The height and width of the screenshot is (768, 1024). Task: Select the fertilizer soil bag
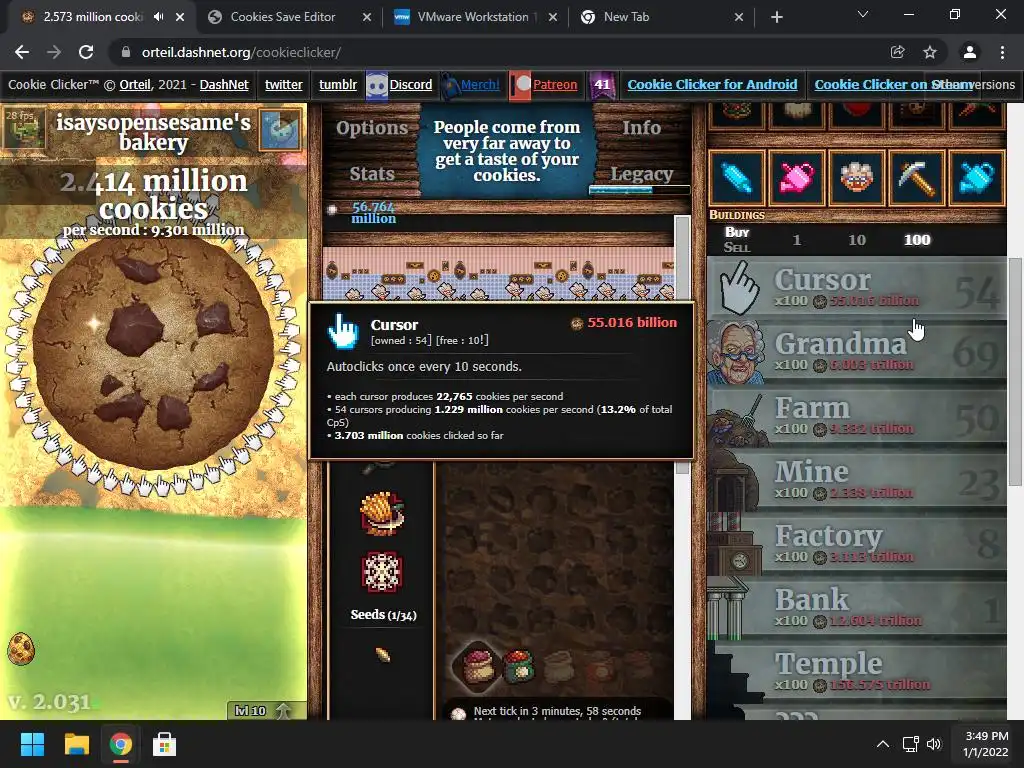pyautogui.click(x=518, y=666)
